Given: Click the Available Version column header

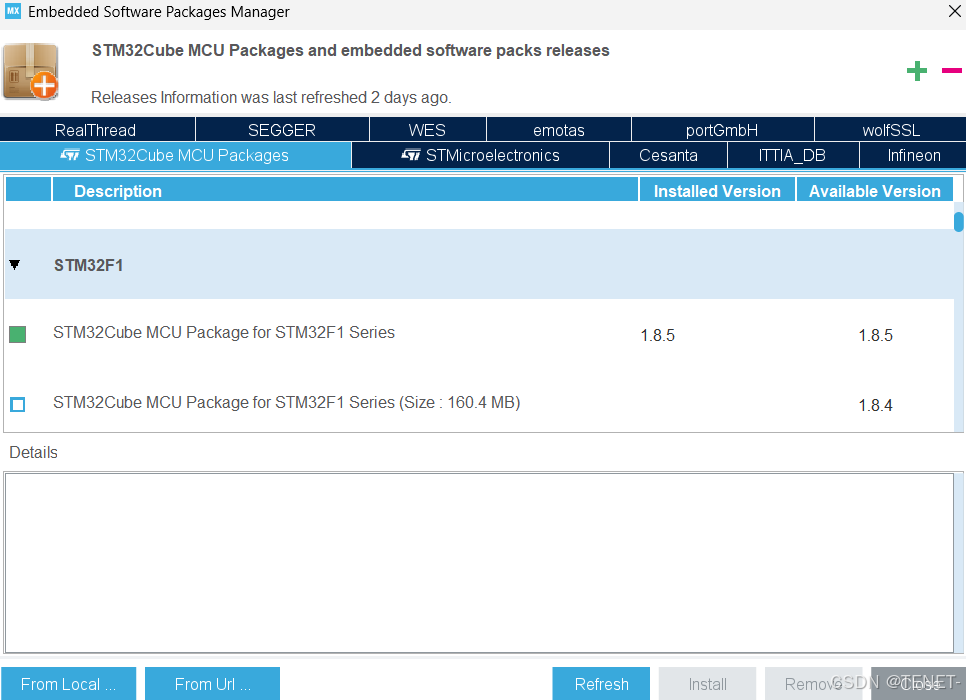Looking at the screenshot, I should pyautogui.click(x=875, y=190).
